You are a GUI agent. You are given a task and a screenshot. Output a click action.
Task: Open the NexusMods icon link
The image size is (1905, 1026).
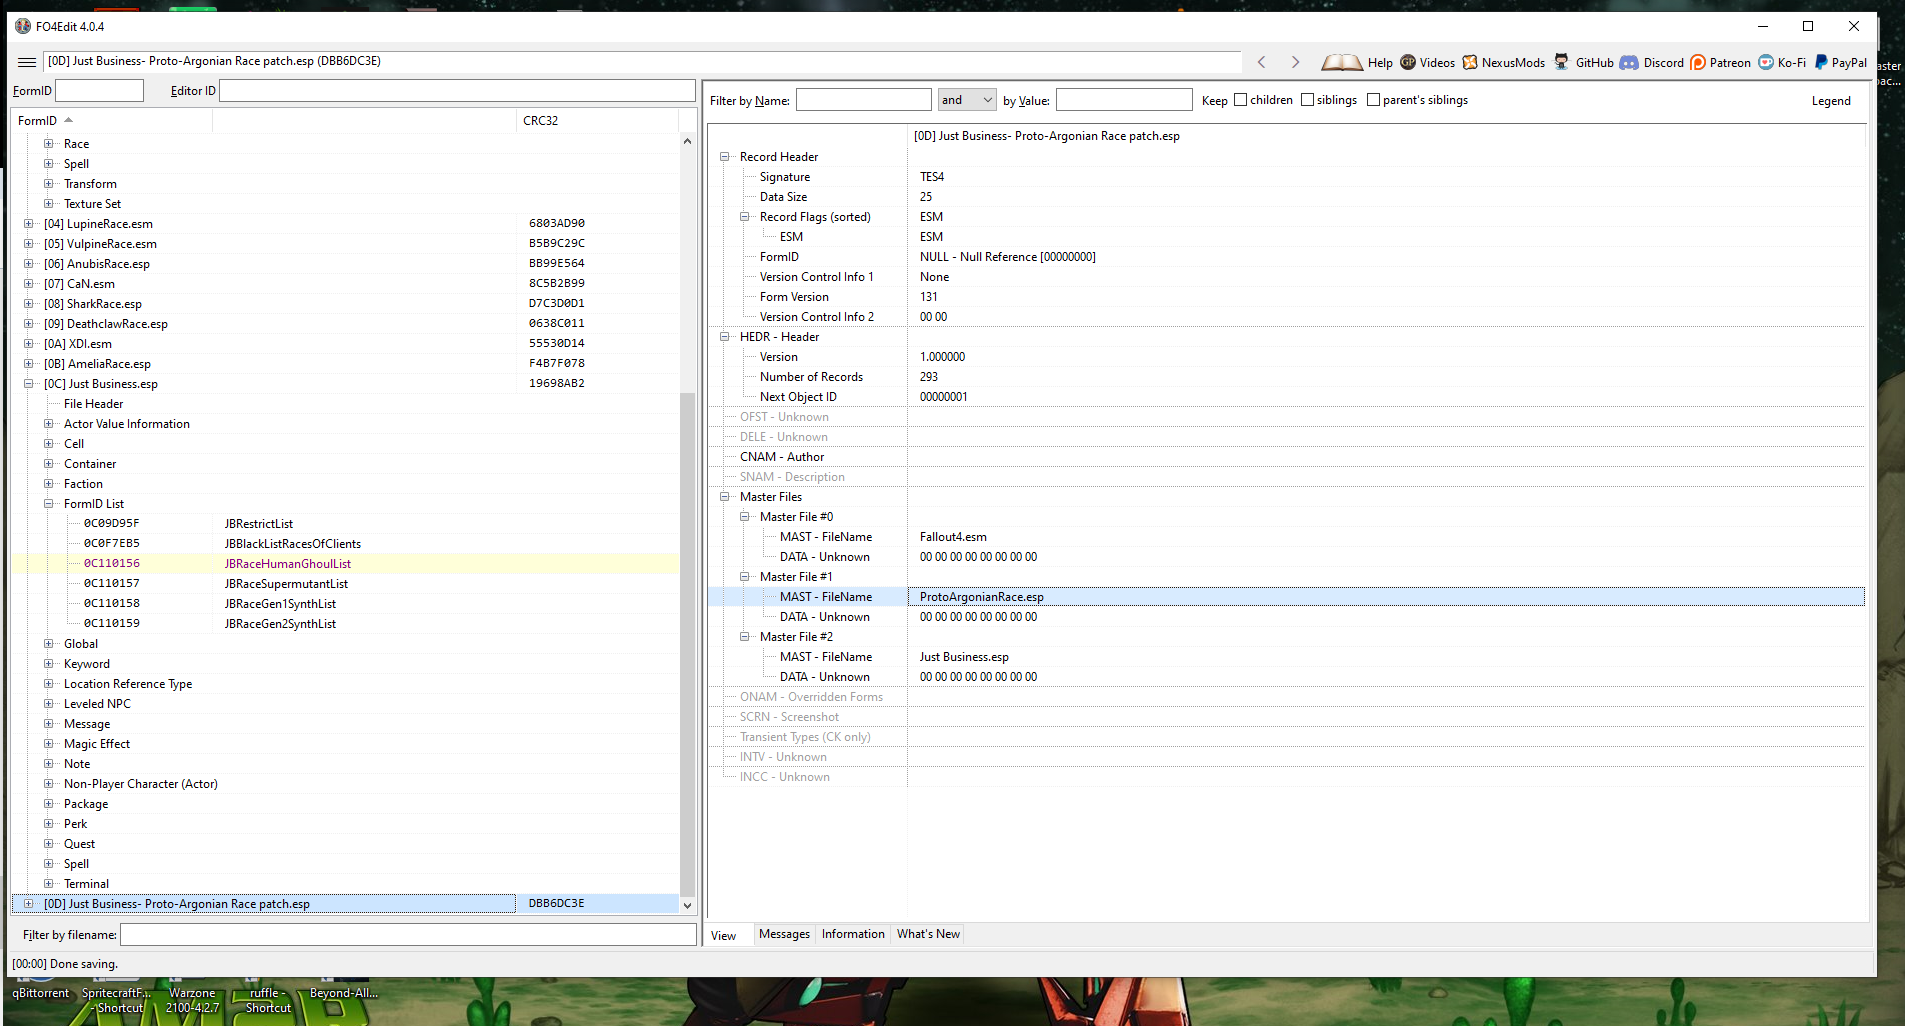click(x=1470, y=62)
